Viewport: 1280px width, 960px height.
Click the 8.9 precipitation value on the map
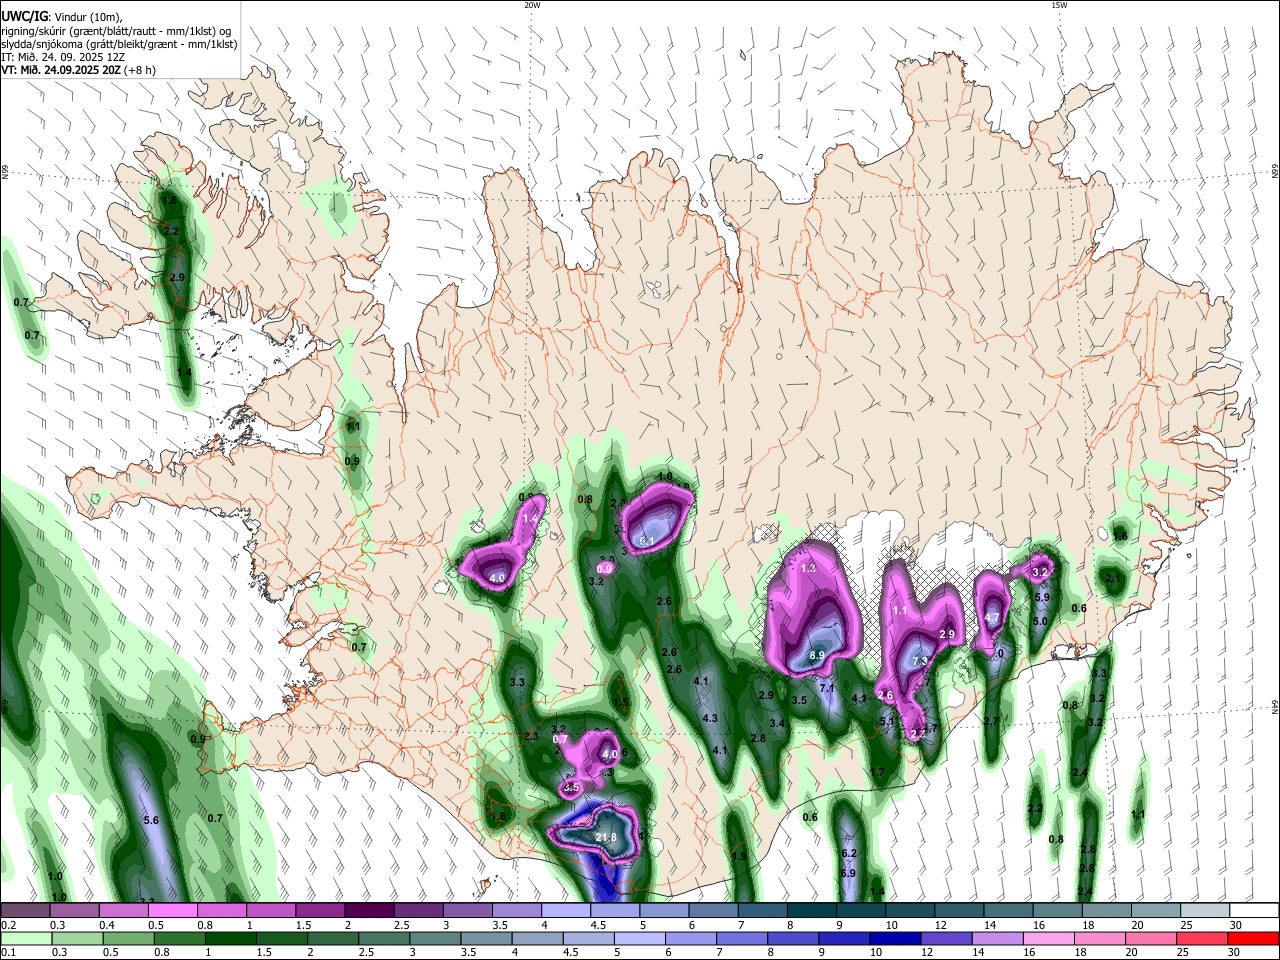(x=817, y=656)
